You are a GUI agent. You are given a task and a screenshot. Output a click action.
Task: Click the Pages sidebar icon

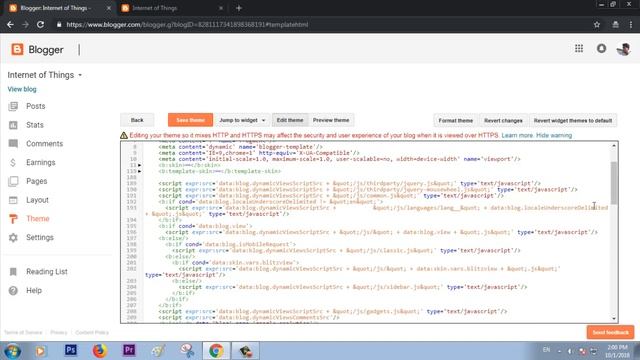(x=13, y=181)
